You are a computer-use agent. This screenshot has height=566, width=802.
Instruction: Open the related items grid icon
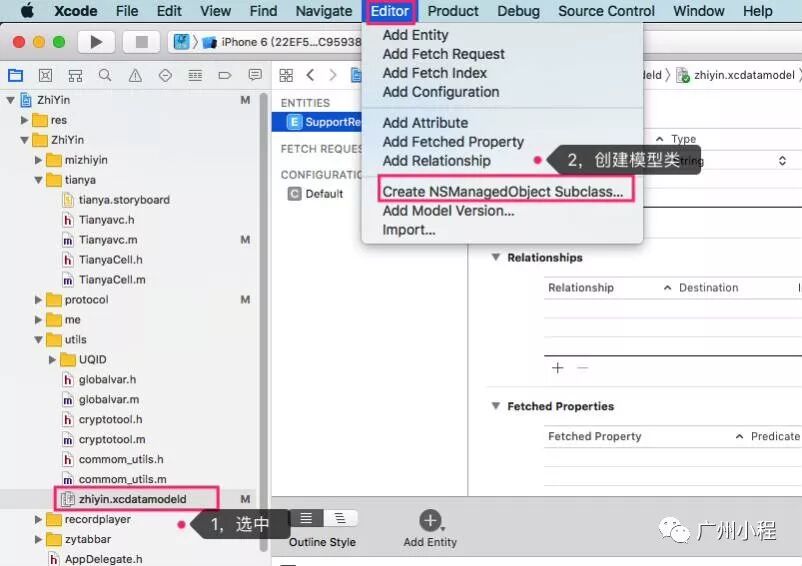[x=286, y=76]
